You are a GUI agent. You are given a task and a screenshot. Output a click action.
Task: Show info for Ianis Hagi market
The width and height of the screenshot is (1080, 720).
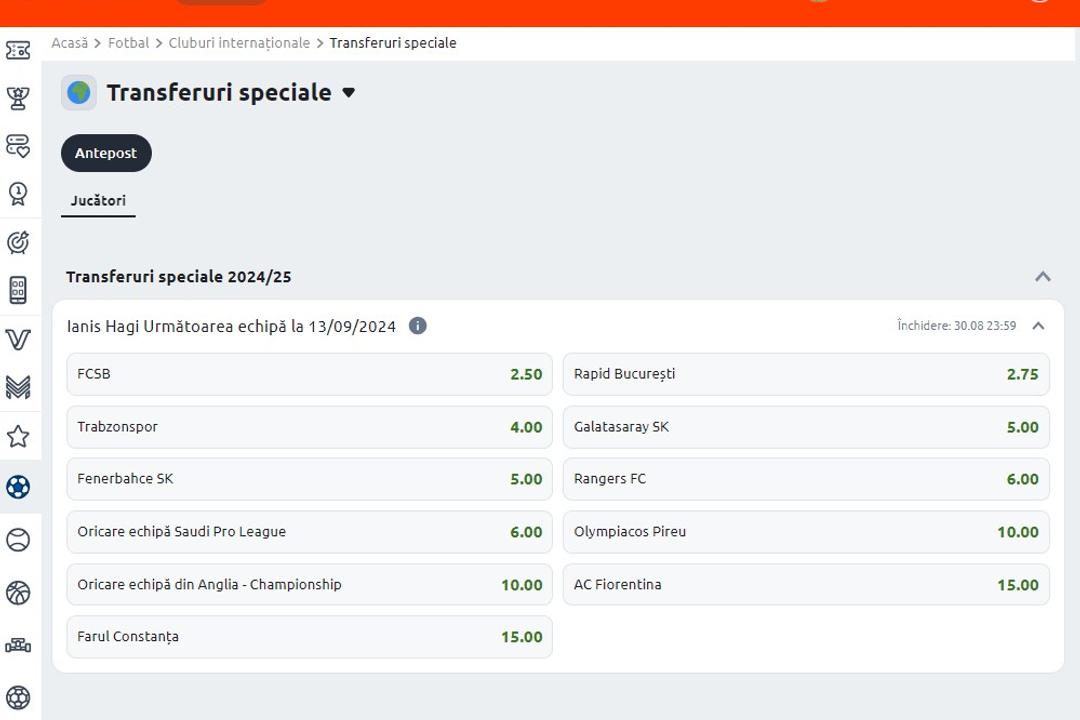(417, 326)
